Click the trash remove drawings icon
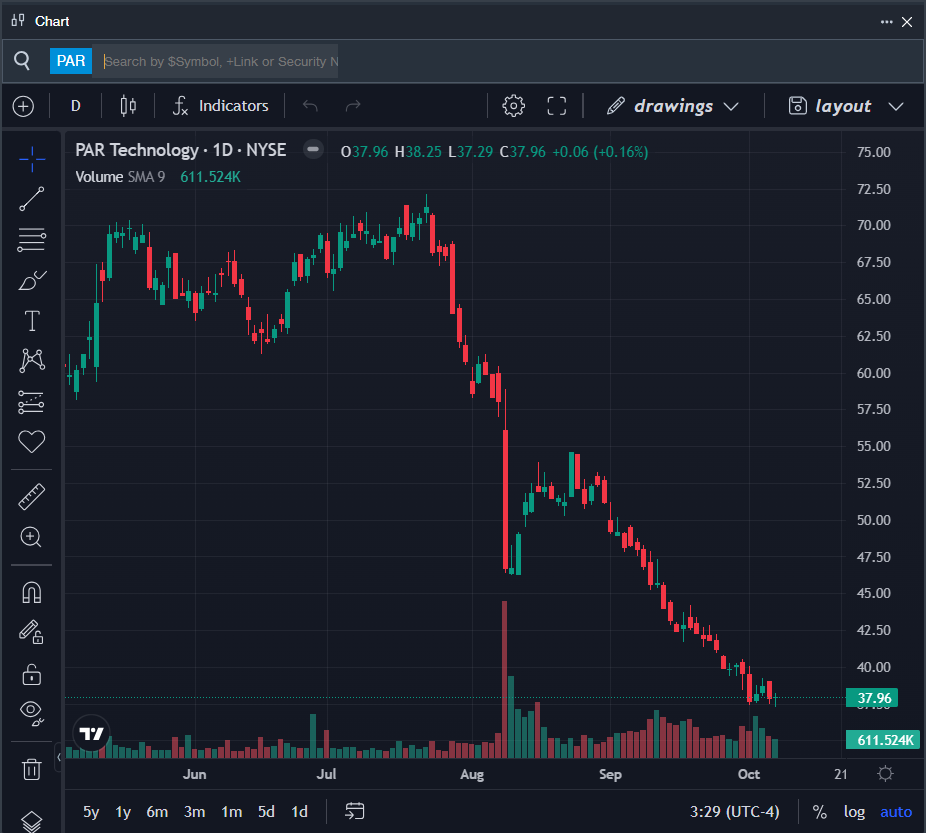This screenshot has width=926, height=833. pos(32,768)
